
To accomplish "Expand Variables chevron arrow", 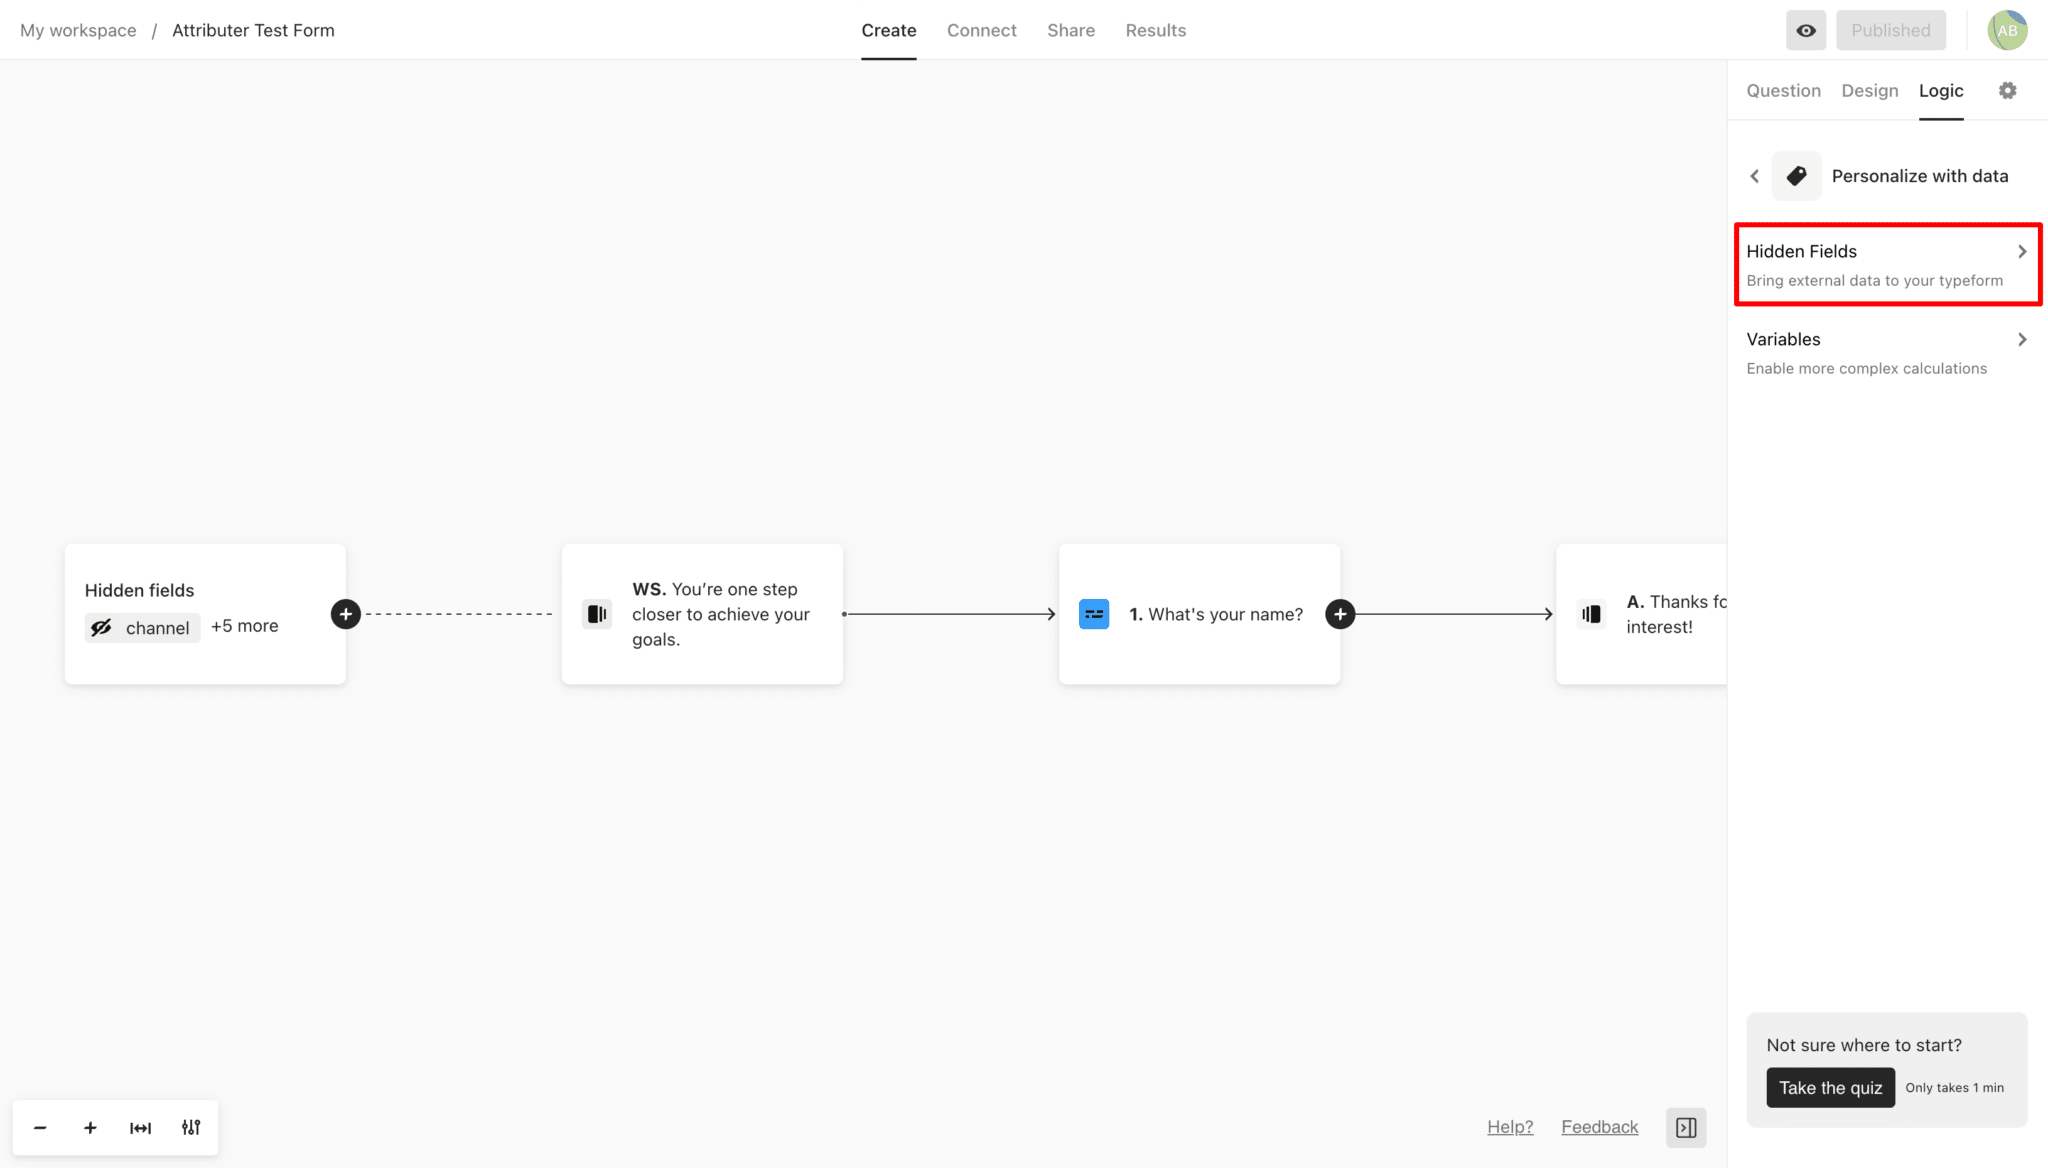I will 2022,340.
